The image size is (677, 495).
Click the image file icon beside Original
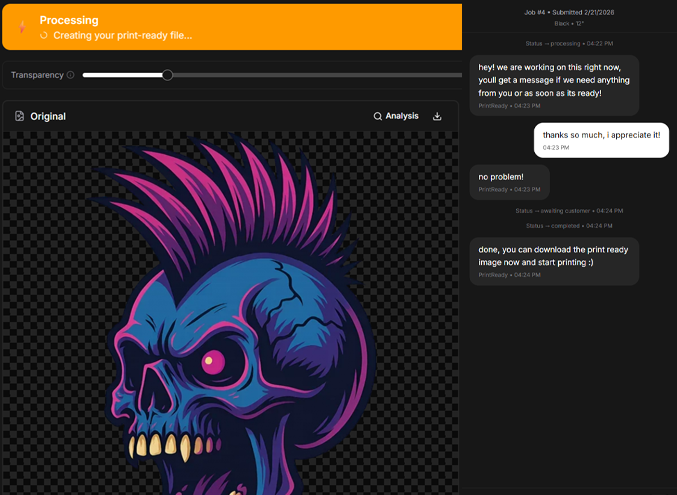coord(19,116)
